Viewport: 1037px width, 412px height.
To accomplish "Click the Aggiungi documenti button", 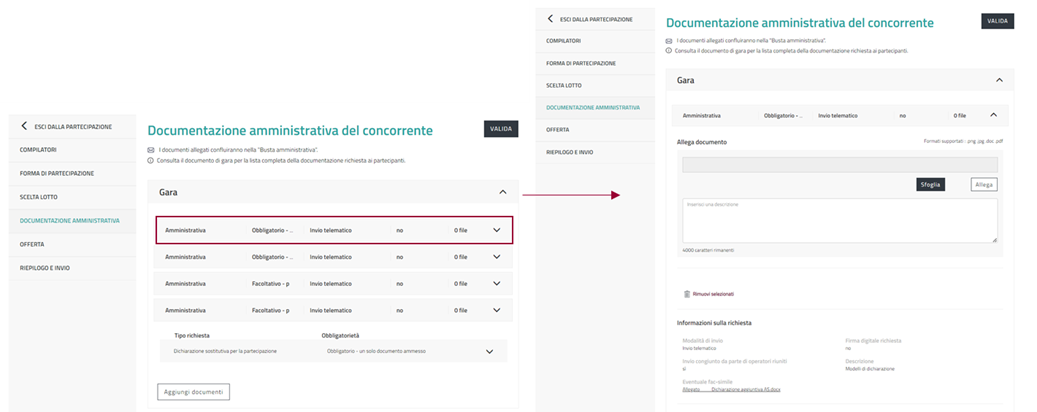I will [194, 392].
